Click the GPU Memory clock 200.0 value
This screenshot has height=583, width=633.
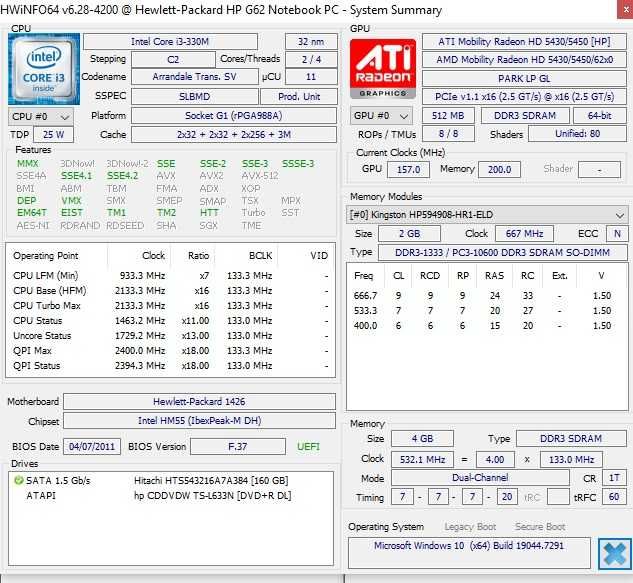pyautogui.click(x=499, y=169)
